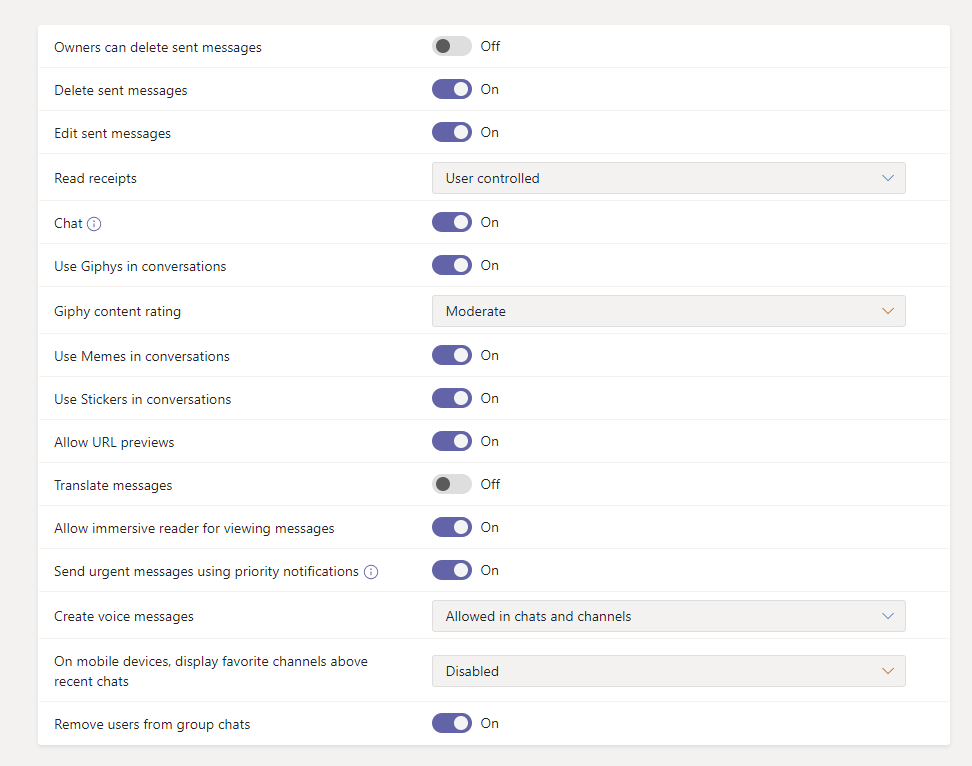Click the "Allow URL previews" label

click(114, 442)
